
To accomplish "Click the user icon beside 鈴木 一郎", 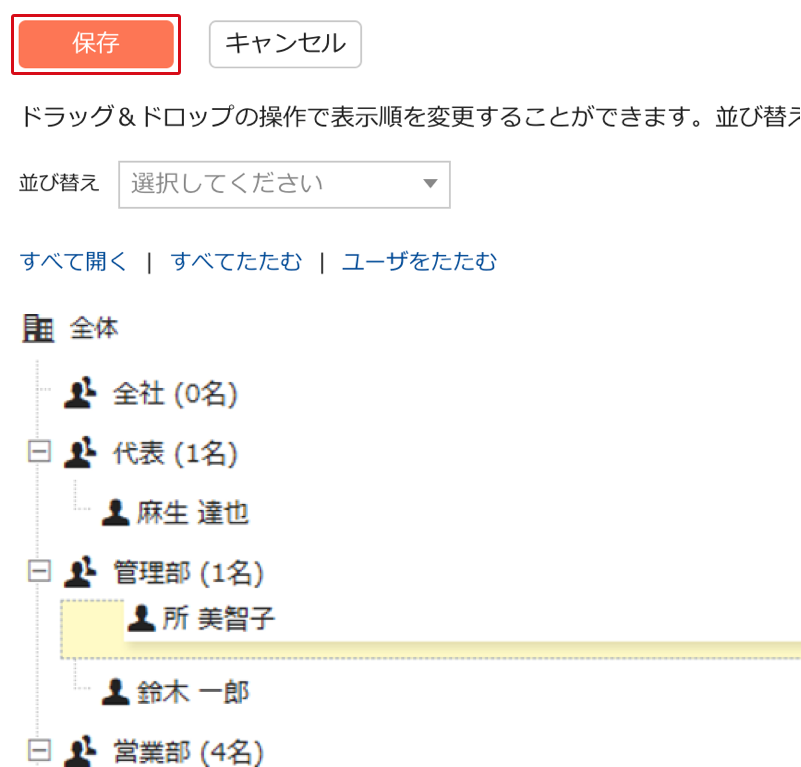I will [x=116, y=690].
